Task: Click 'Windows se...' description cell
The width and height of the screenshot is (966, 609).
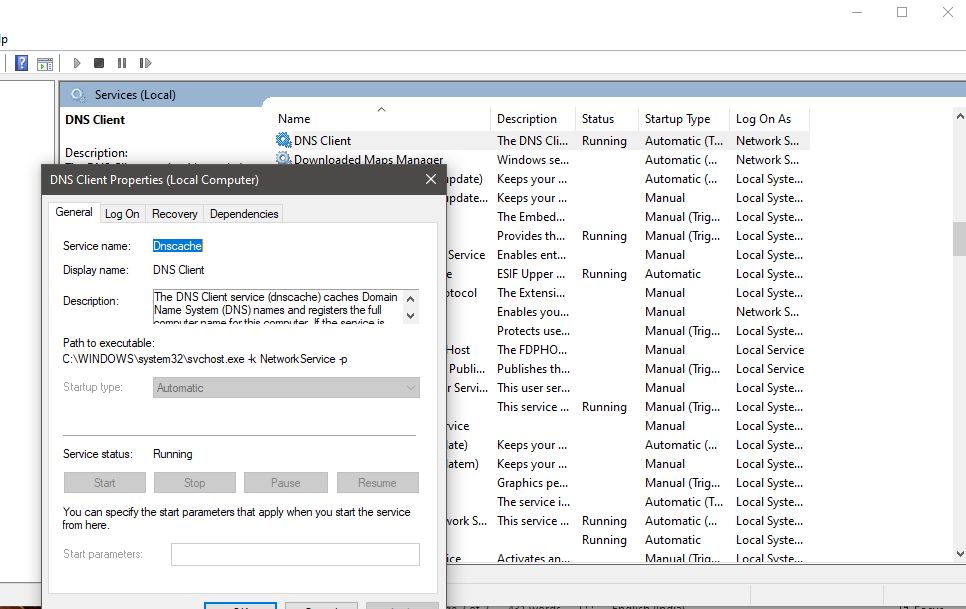Action: point(533,159)
